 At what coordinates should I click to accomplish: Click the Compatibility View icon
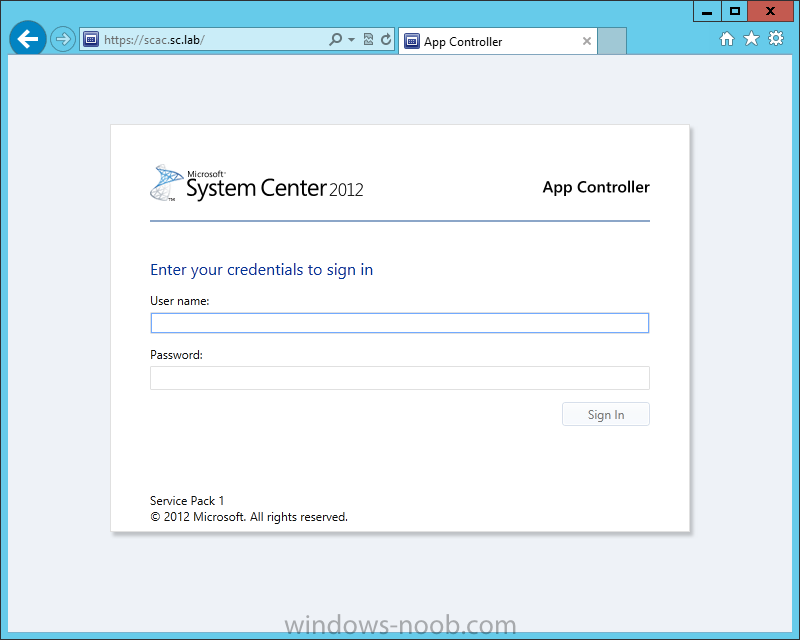click(x=368, y=39)
